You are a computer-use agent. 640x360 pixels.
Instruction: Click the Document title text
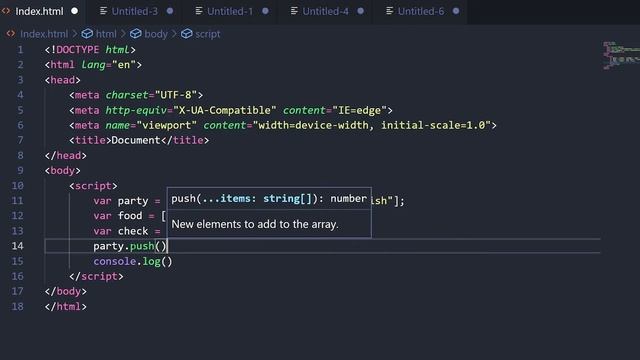(136, 140)
